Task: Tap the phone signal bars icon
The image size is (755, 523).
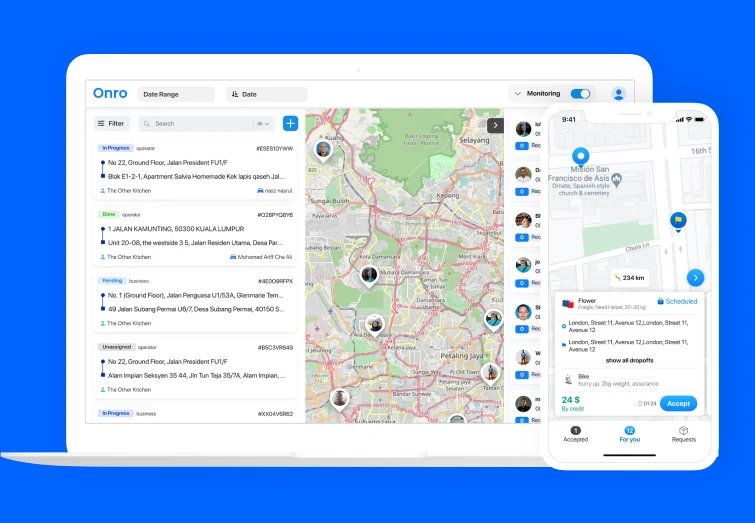Action: [x=680, y=119]
